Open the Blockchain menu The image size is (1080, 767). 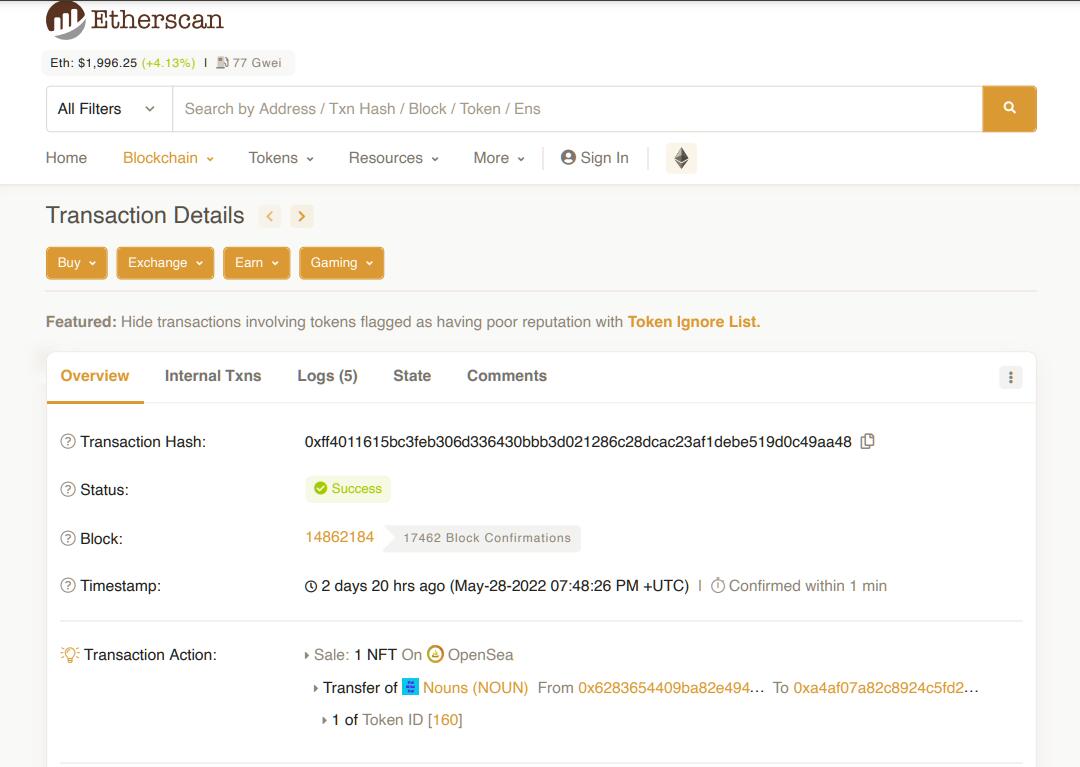point(168,158)
